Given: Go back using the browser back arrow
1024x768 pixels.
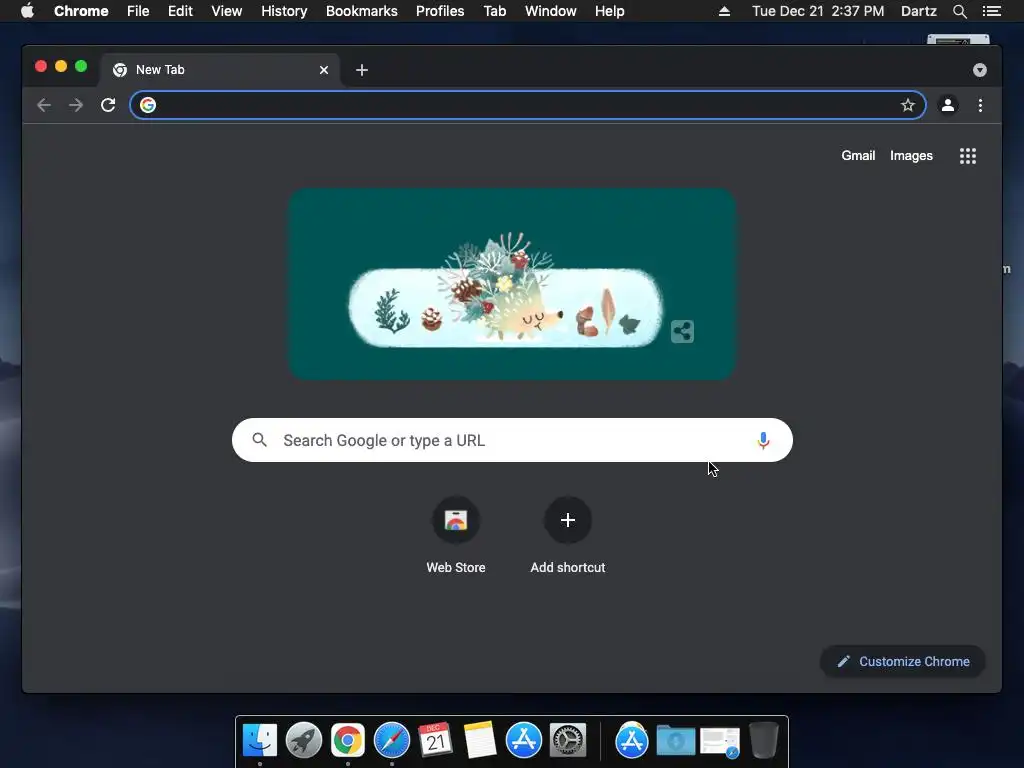Looking at the screenshot, I should [x=44, y=105].
